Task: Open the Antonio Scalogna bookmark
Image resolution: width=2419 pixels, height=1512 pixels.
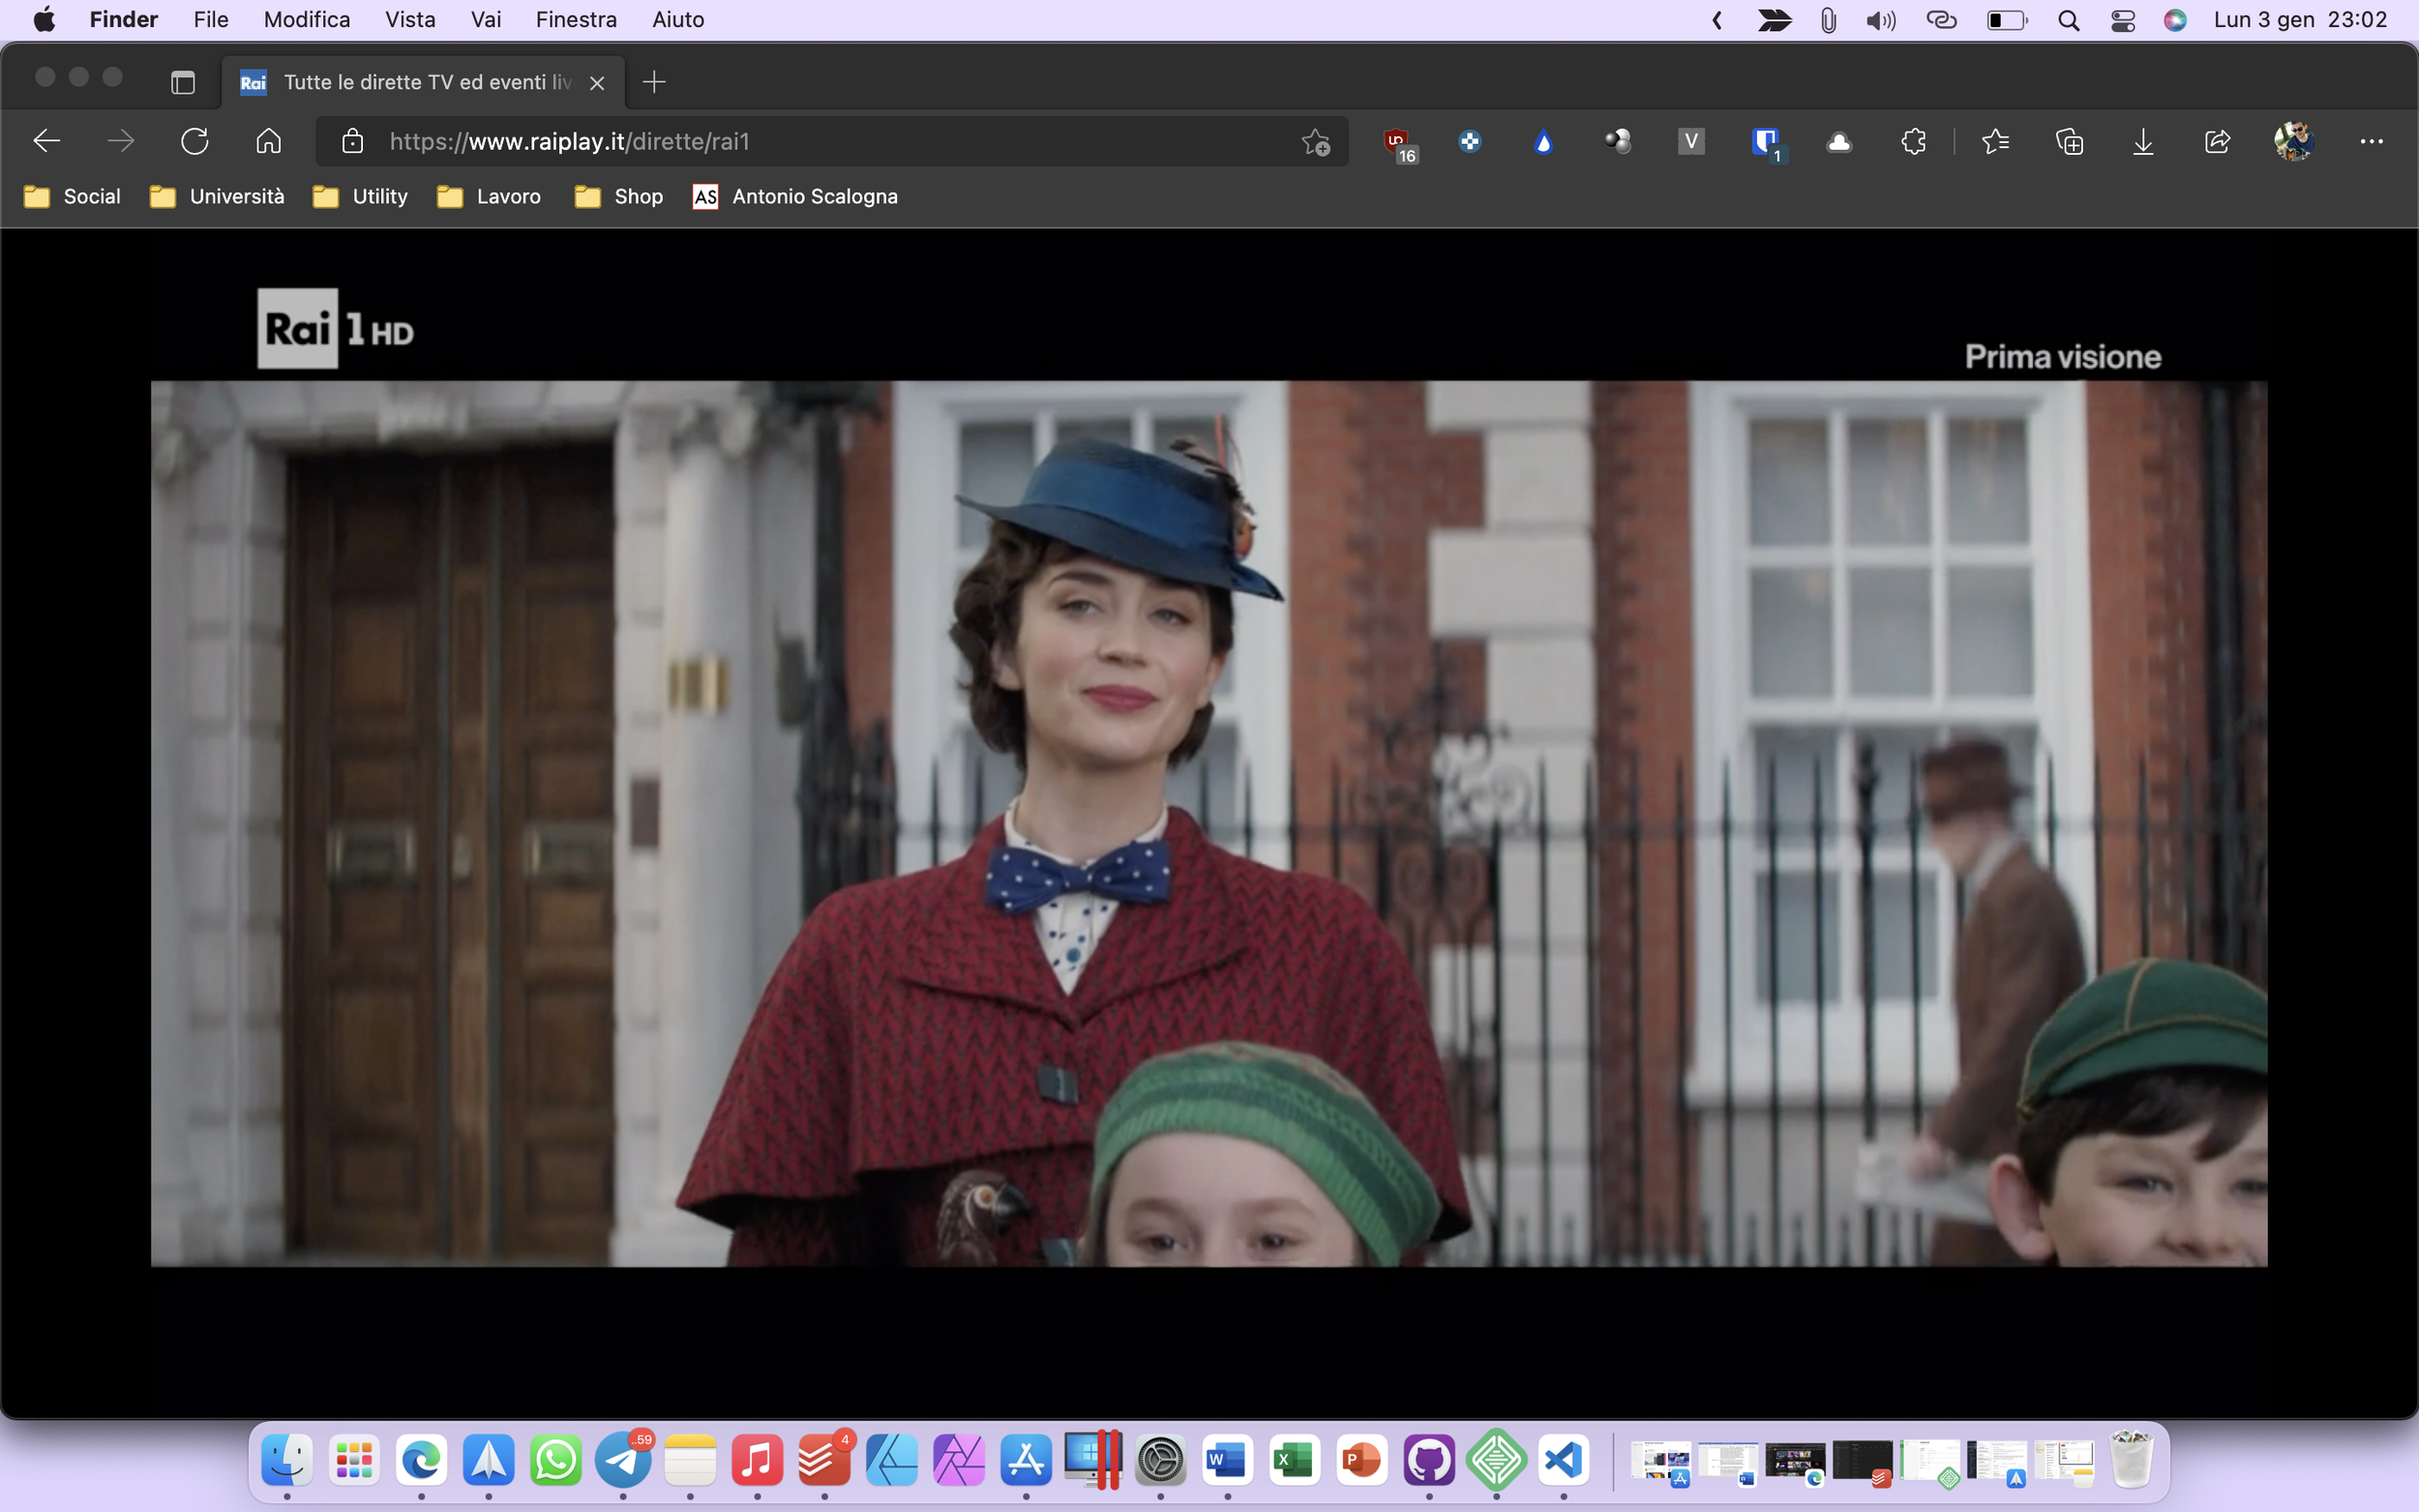Action: (795, 196)
